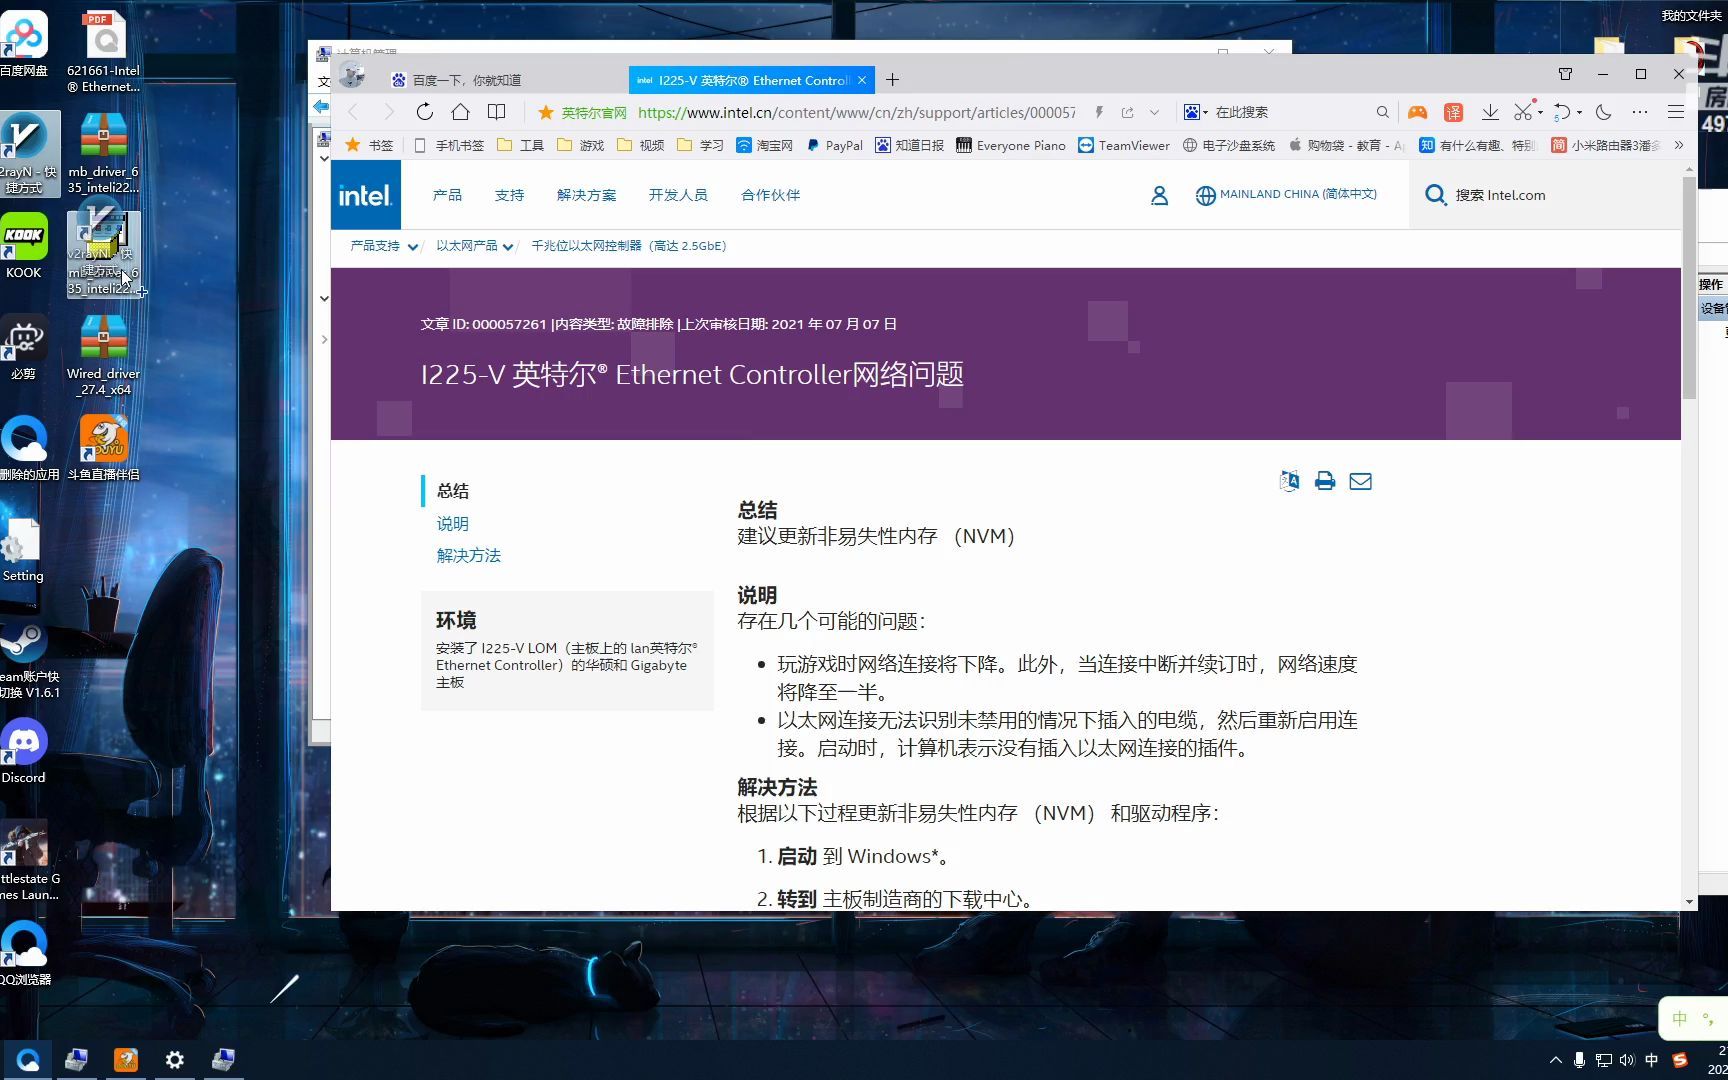
Task: Open QQ browser from the taskbar
Action: [28, 1059]
